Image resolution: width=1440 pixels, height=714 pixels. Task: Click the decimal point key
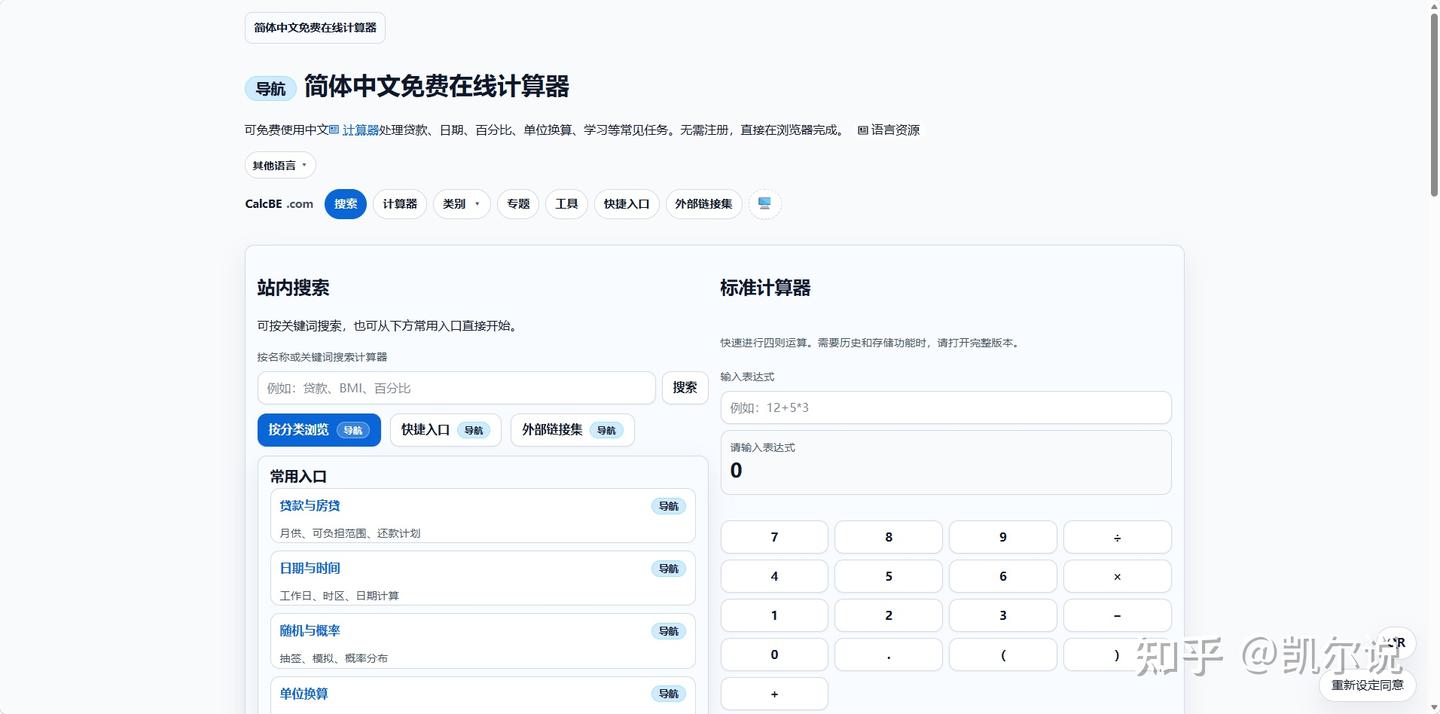pyautogui.click(x=888, y=655)
